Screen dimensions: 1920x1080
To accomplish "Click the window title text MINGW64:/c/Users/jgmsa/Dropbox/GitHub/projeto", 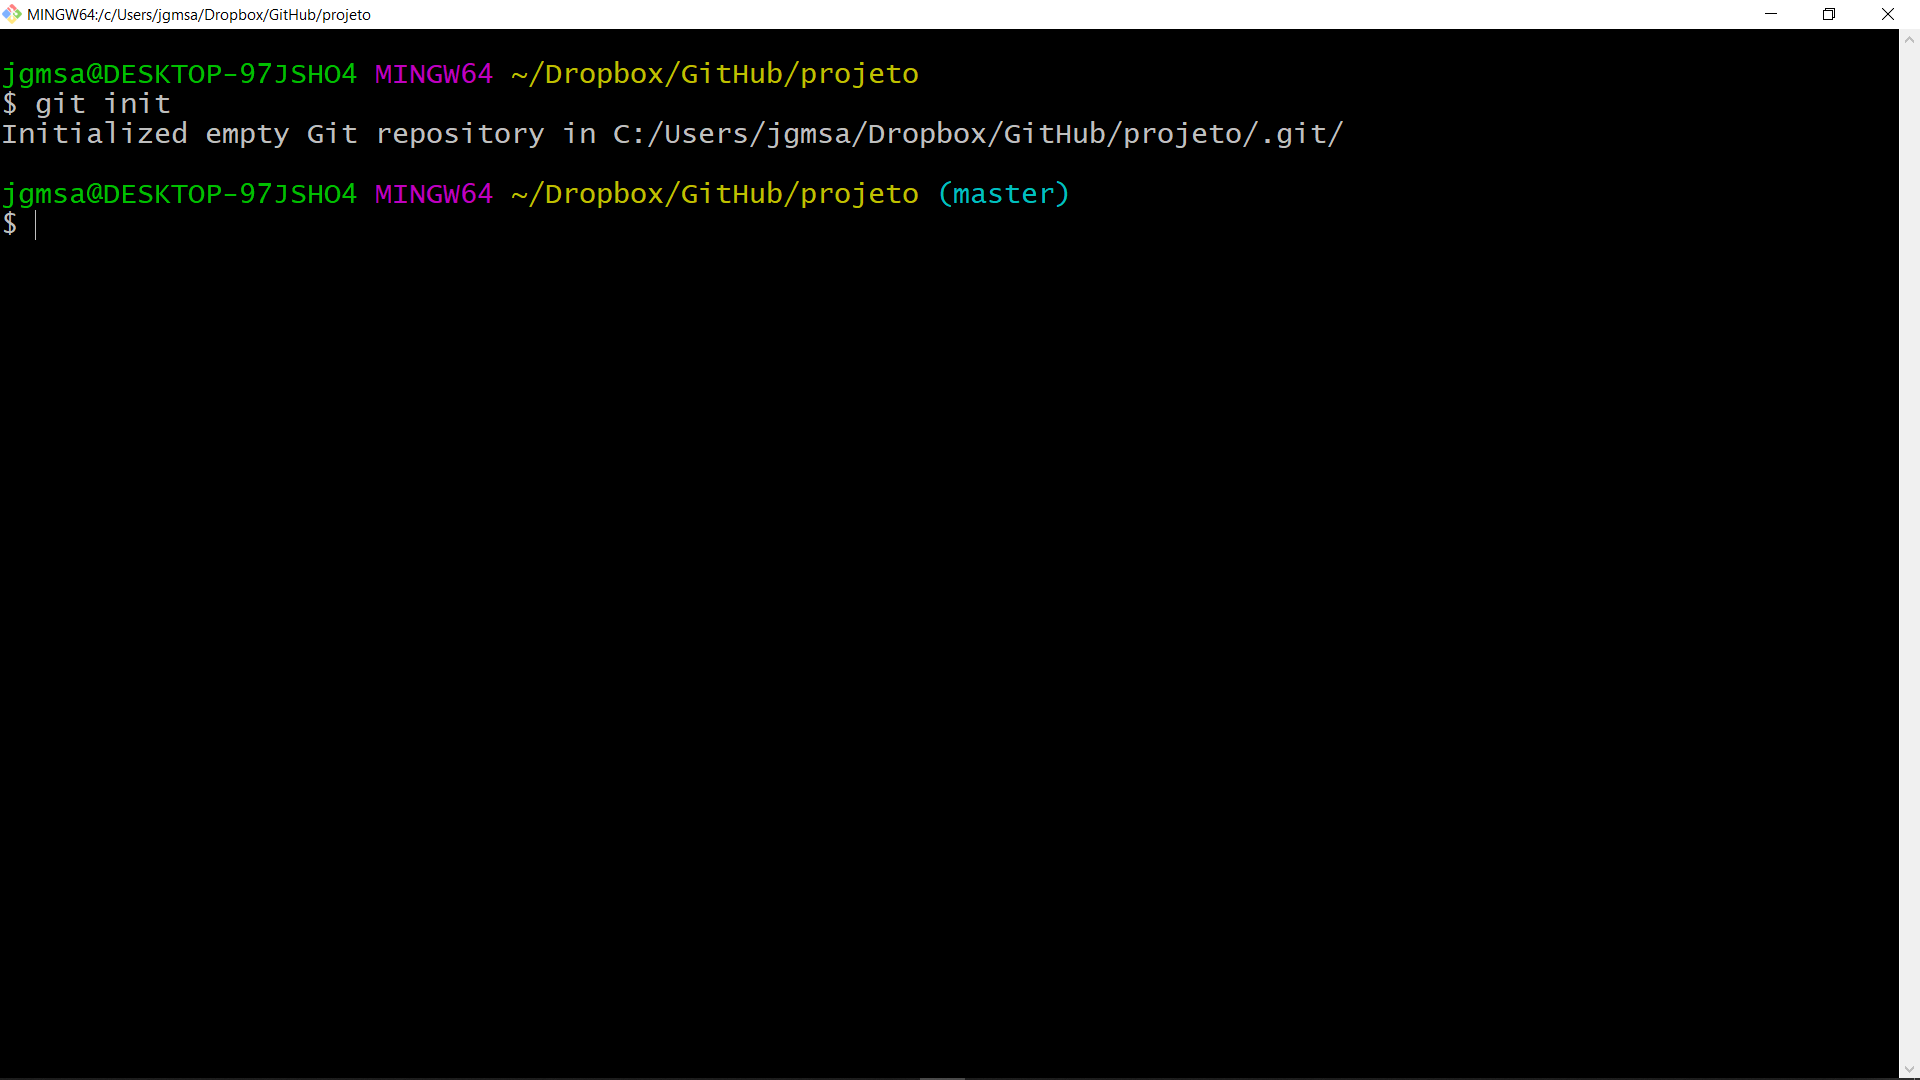I will (x=199, y=15).
